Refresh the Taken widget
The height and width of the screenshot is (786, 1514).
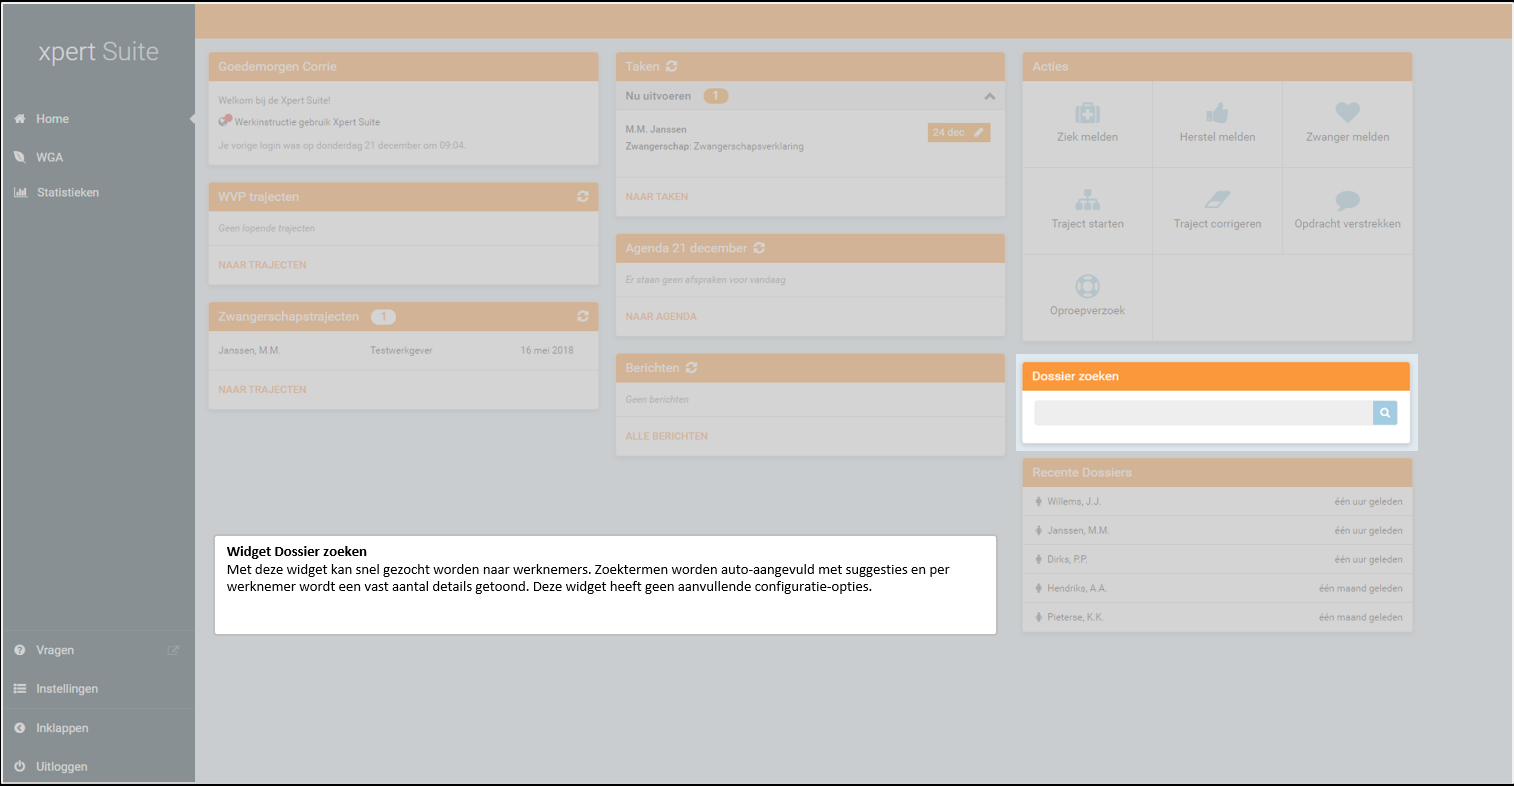(x=672, y=67)
